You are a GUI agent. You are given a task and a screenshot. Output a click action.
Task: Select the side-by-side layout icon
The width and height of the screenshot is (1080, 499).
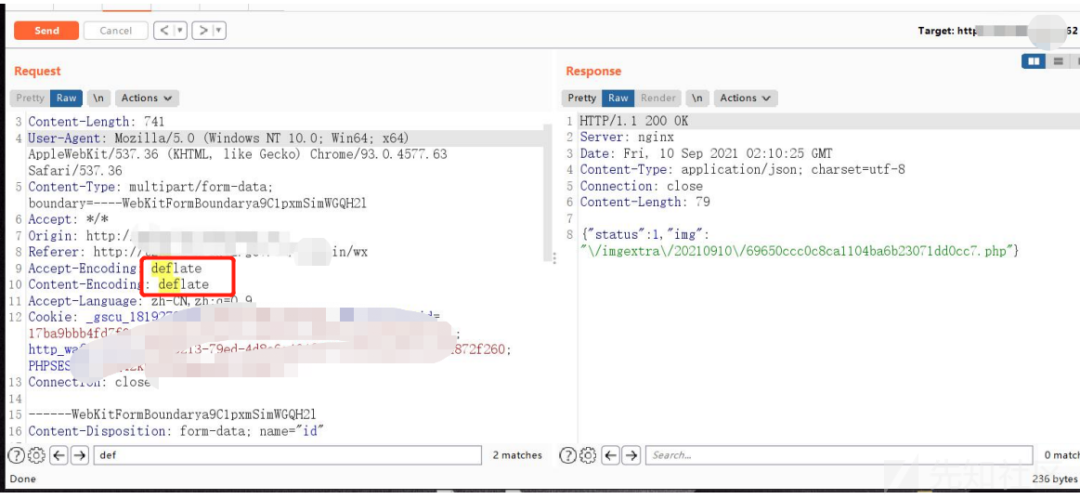[x=1033, y=62]
